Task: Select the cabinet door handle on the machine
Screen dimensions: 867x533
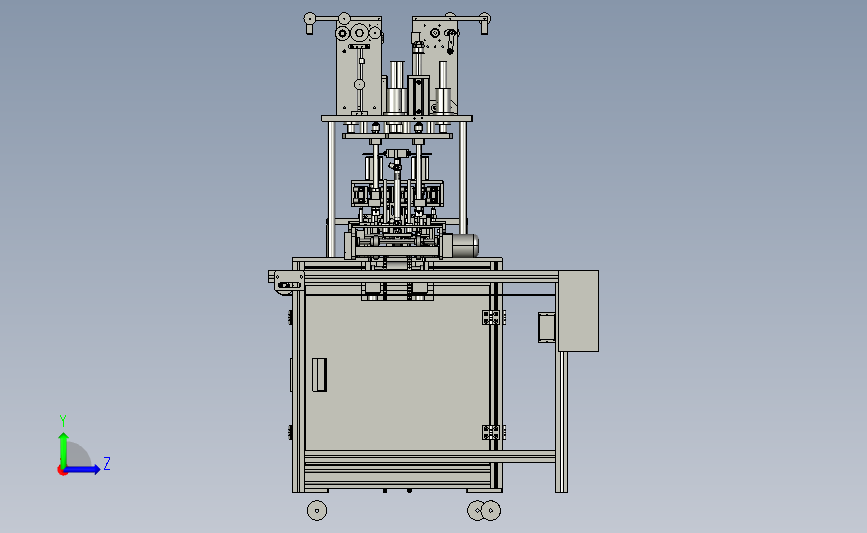Action: point(319,375)
